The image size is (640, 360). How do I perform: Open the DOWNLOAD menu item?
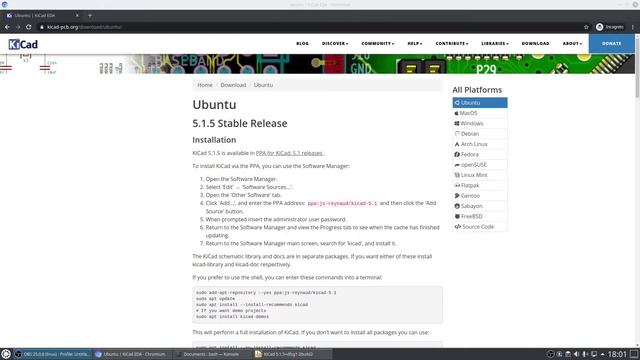536,43
